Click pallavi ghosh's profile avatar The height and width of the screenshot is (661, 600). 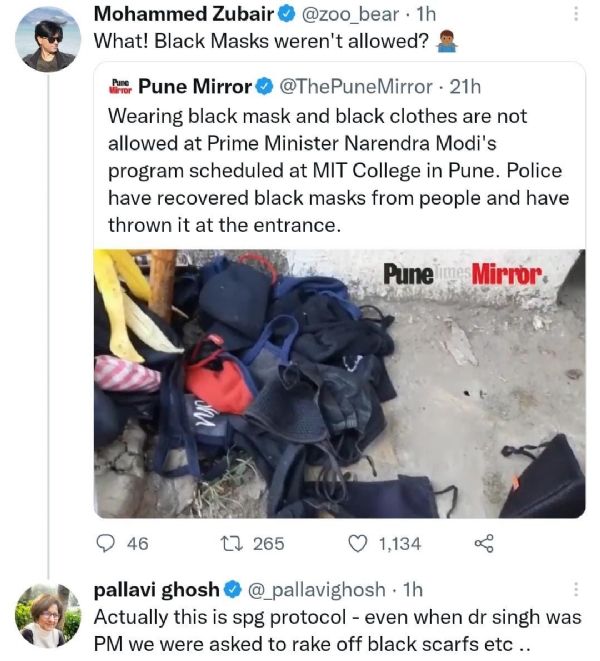[48, 612]
